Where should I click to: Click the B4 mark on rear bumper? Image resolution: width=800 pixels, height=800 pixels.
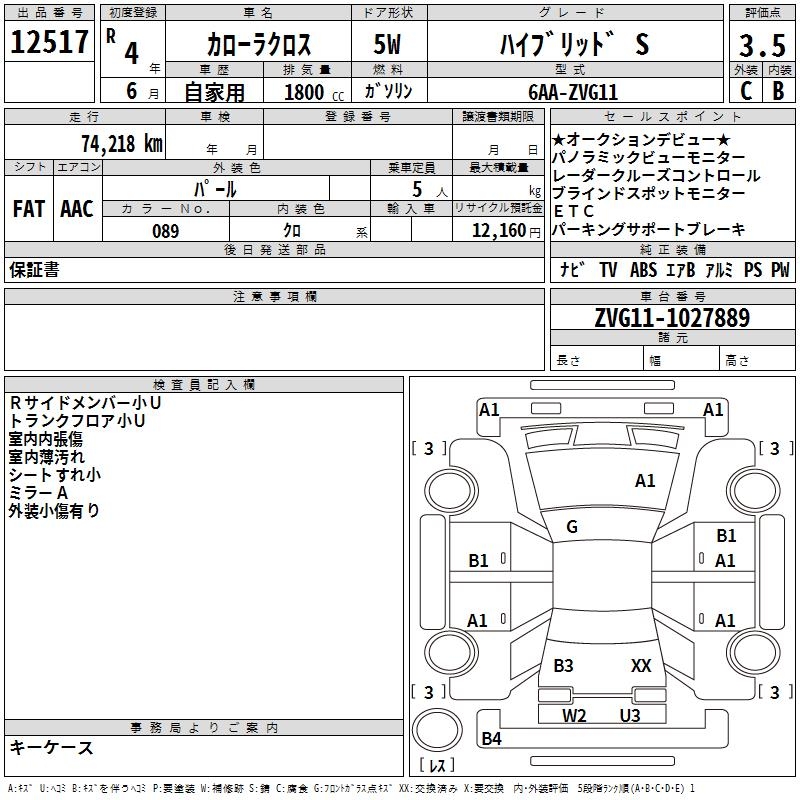491,739
